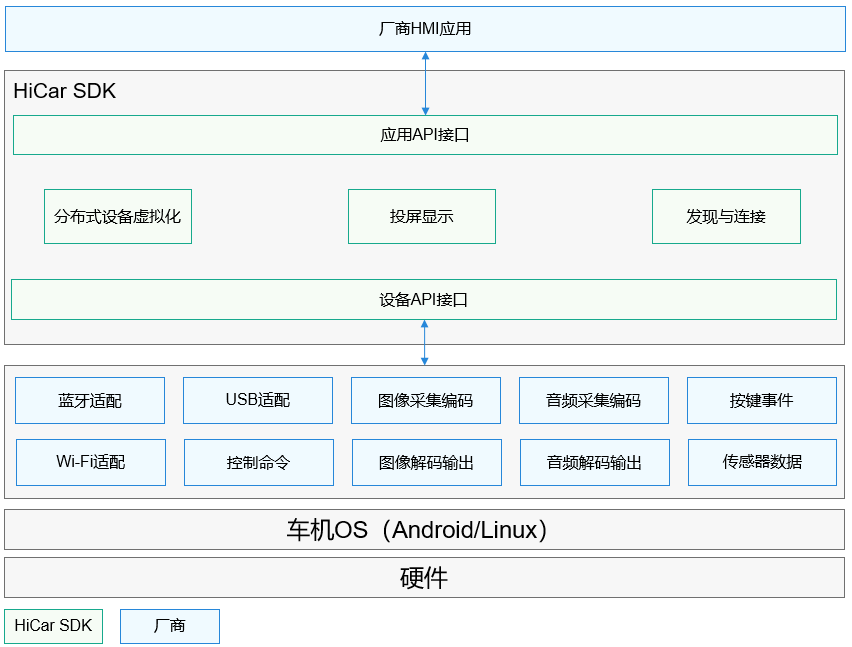Select the Wi-Fi适配 block
This screenshot has height=647, width=852.
91,462
